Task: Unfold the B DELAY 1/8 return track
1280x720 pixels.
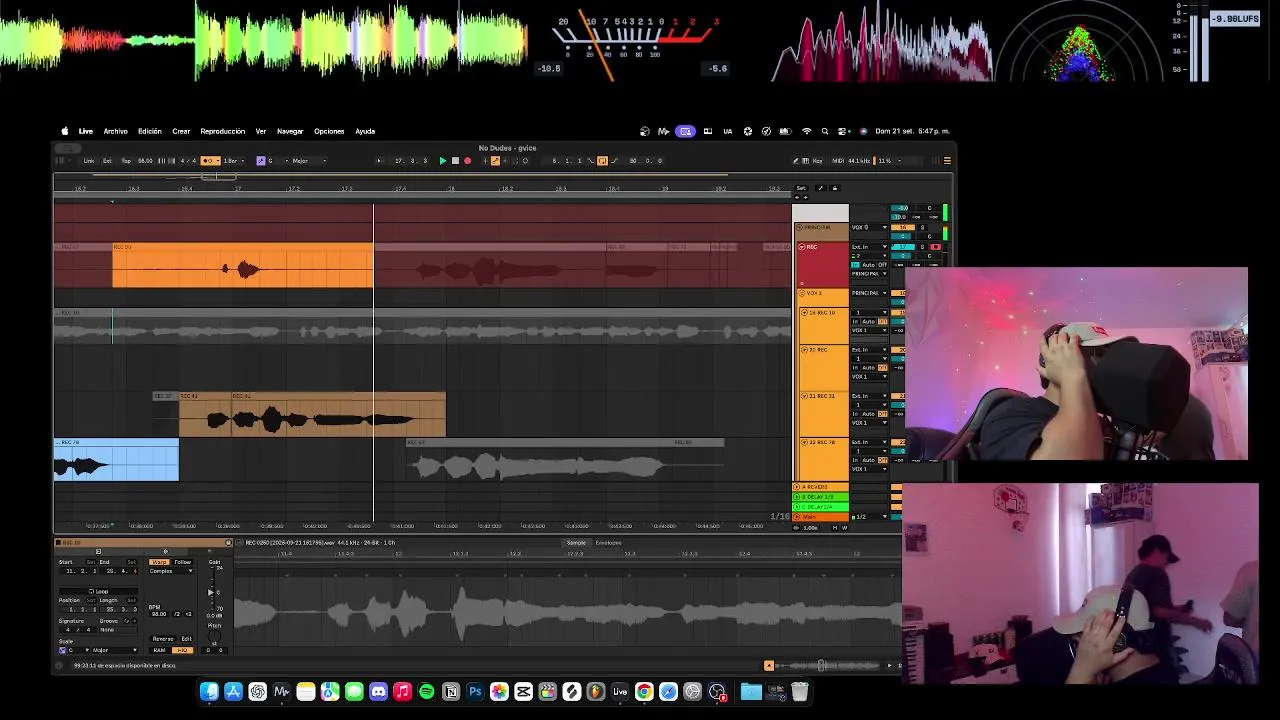Action: point(798,497)
